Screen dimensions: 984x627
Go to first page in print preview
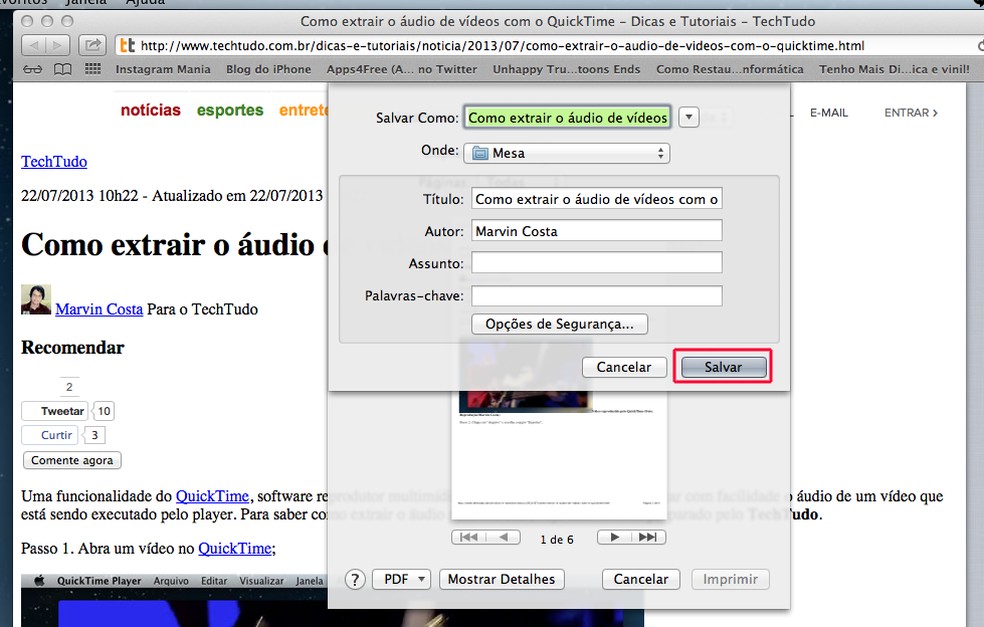pyautogui.click(x=468, y=537)
